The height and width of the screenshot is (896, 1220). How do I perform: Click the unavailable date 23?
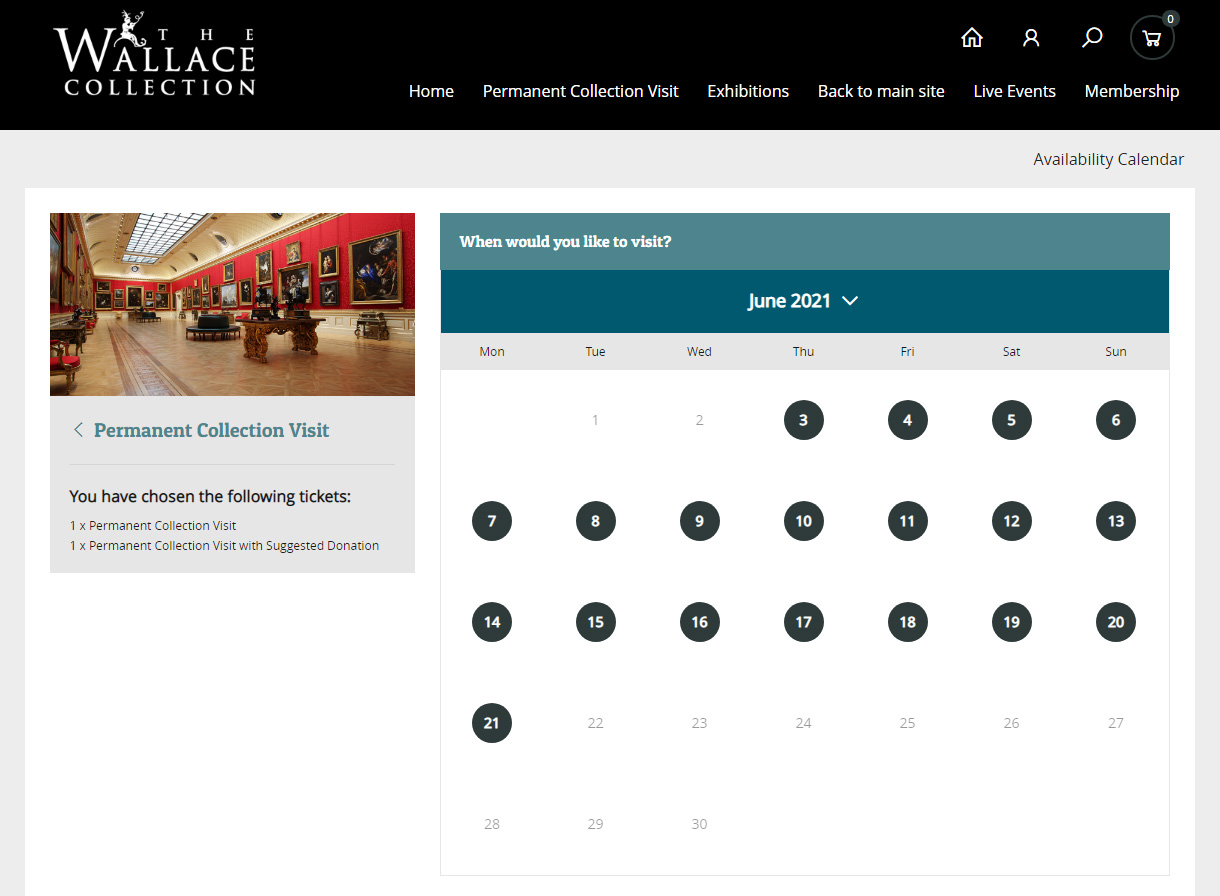tap(700, 723)
